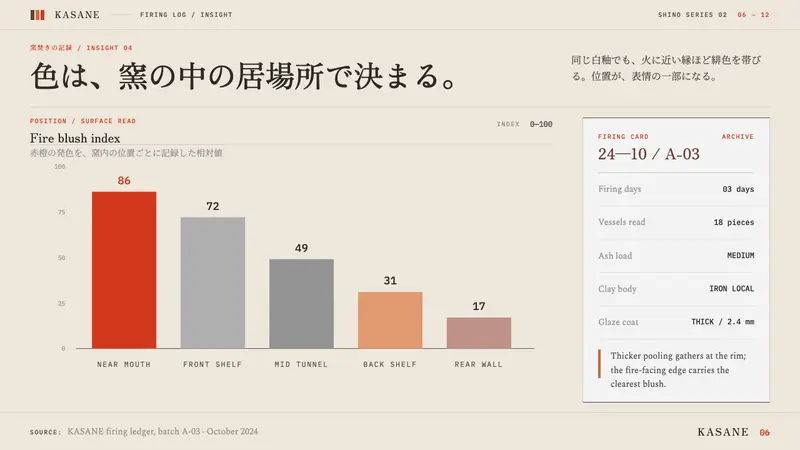The image size is (800, 450).
Task: Click the Clay body row label
Action: pos(617,289)
